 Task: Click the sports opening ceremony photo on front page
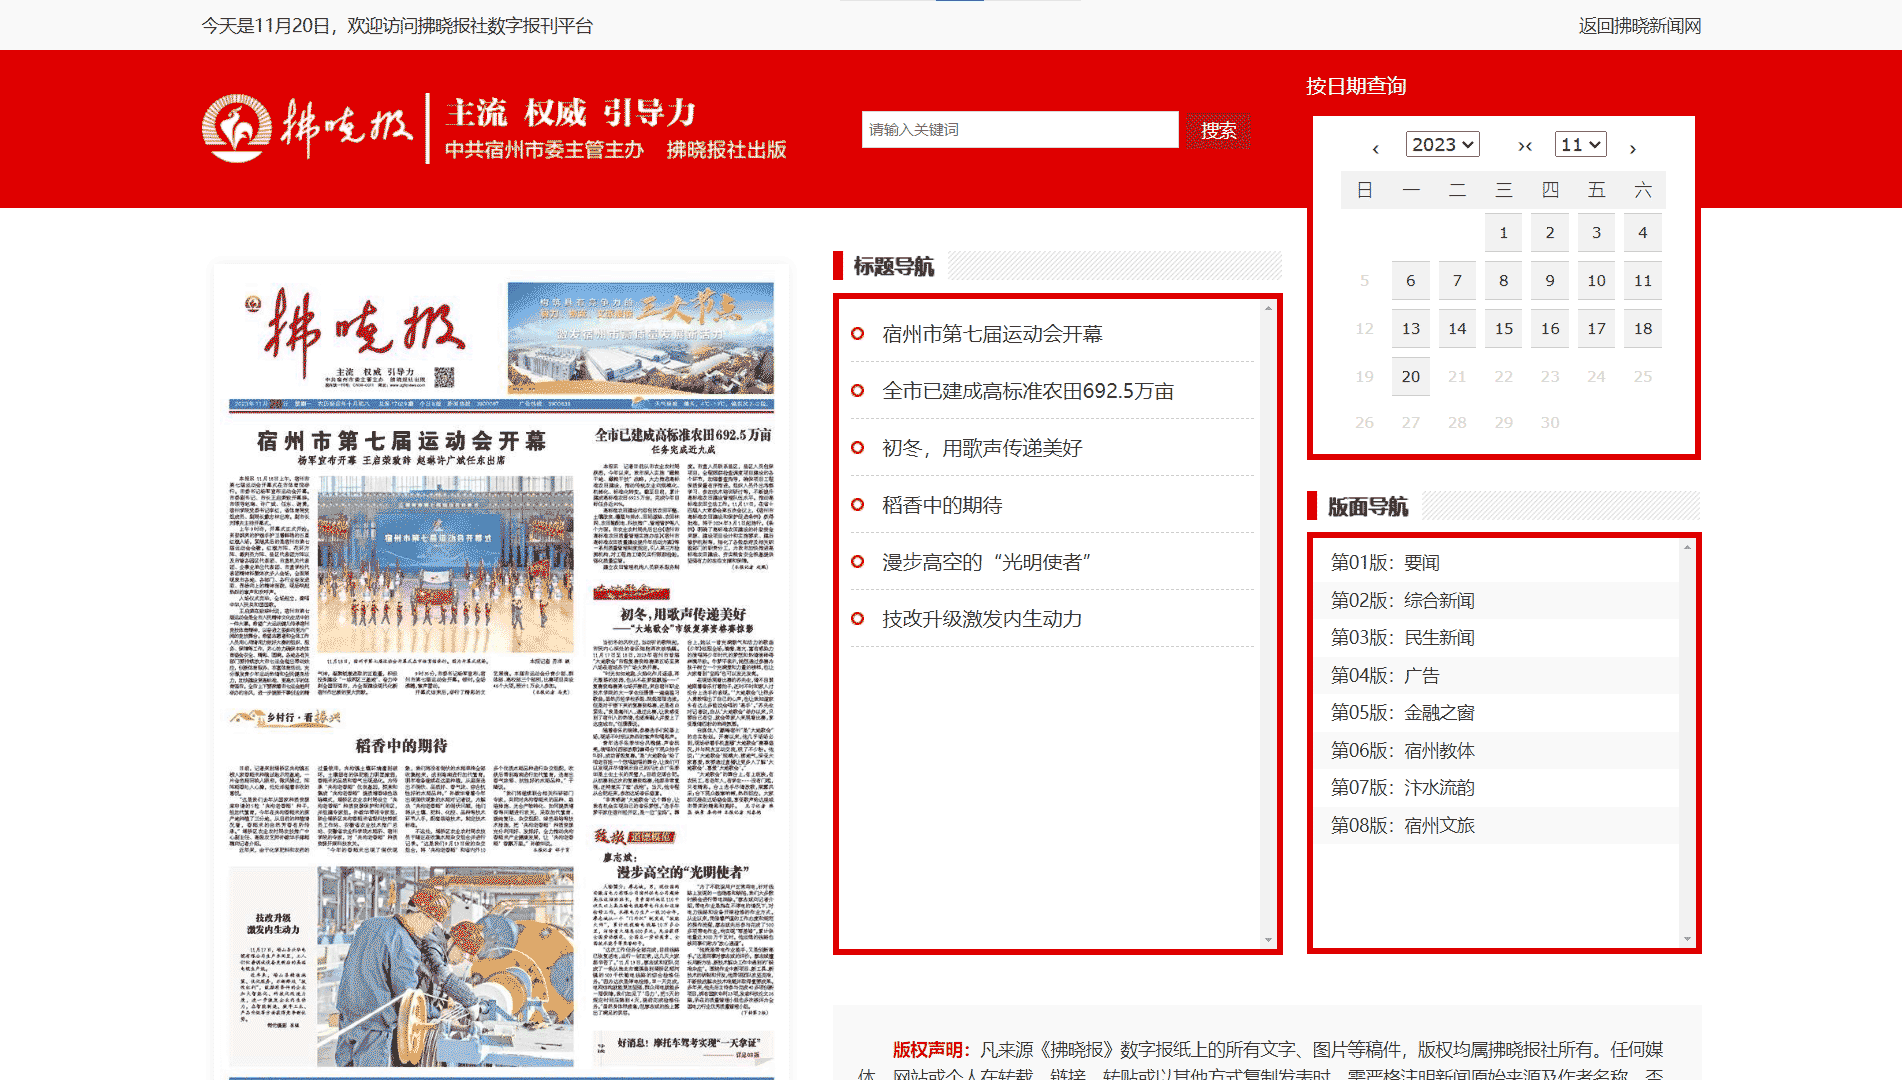pos(446,564)
